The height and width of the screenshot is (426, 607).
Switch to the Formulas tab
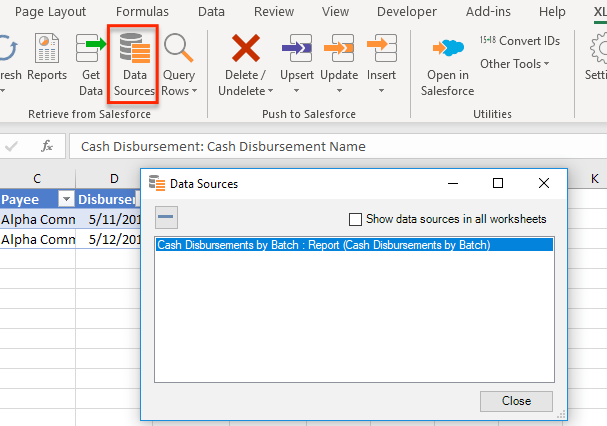pos(142,12)
